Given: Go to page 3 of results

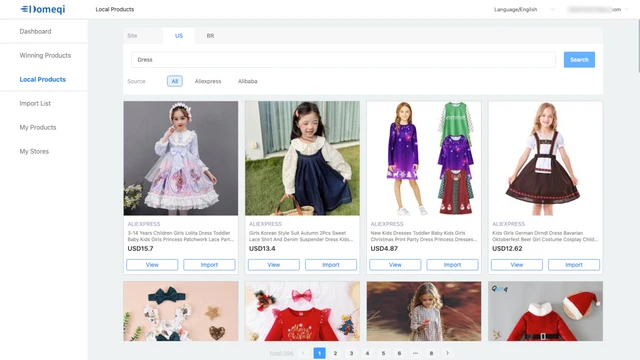Looking at the screenshot, I should point(351,353).
